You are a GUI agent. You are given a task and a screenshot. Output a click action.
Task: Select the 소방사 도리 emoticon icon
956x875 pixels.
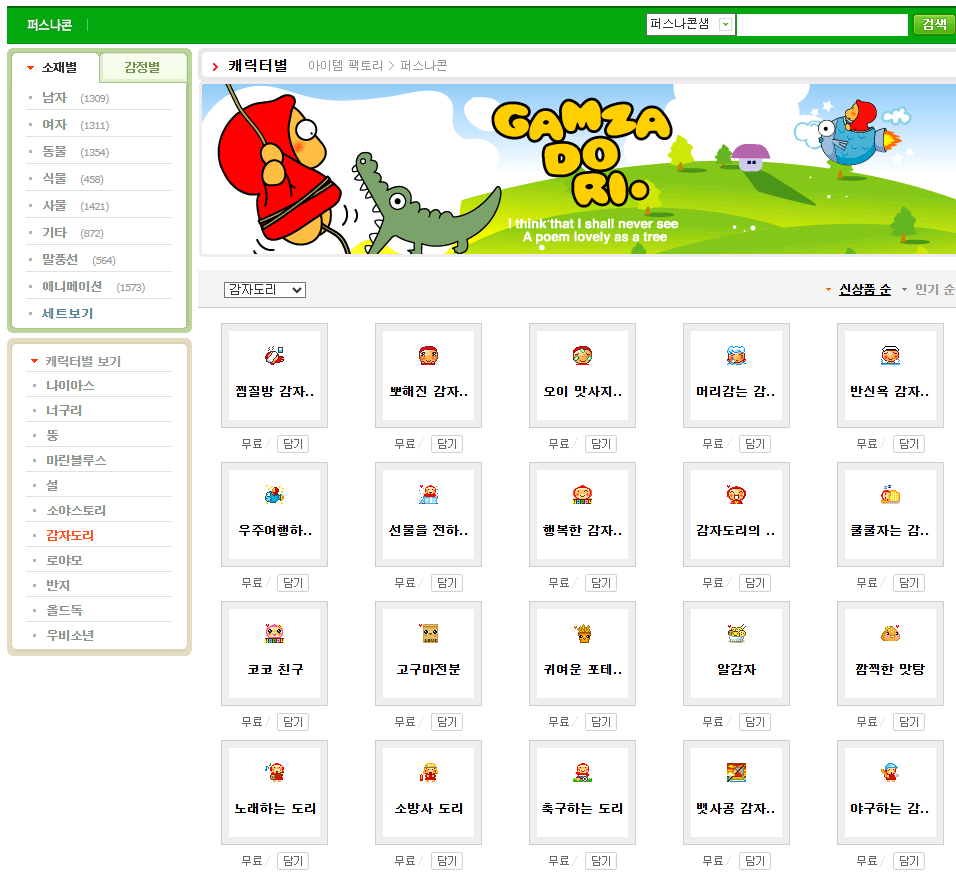tap(429, 772)
